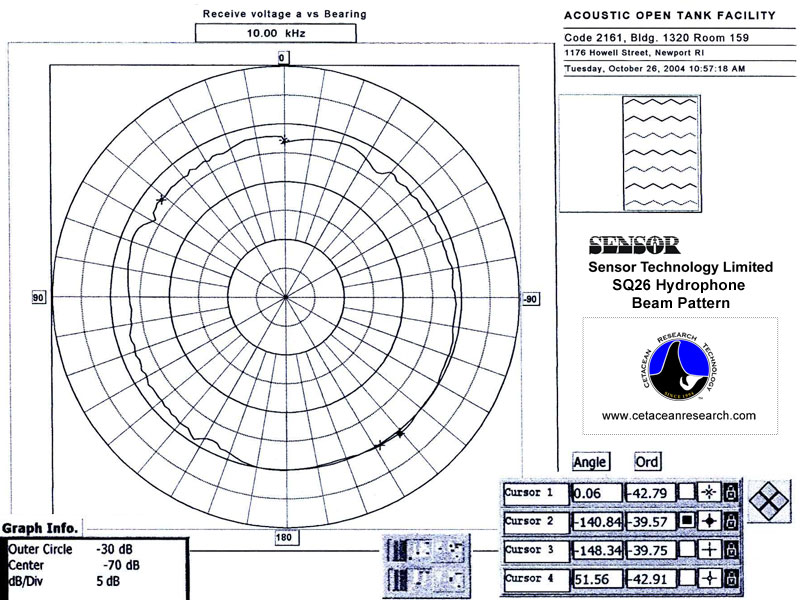The width and height of the screenshot is (800, 600).
Task: Select the cursor marker near 51 degrees
Action: point(161,199)
